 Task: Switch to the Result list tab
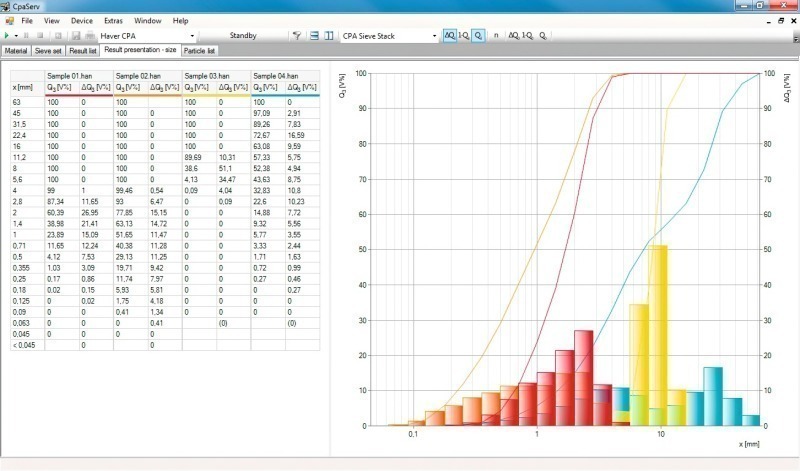tap(83, 51)
